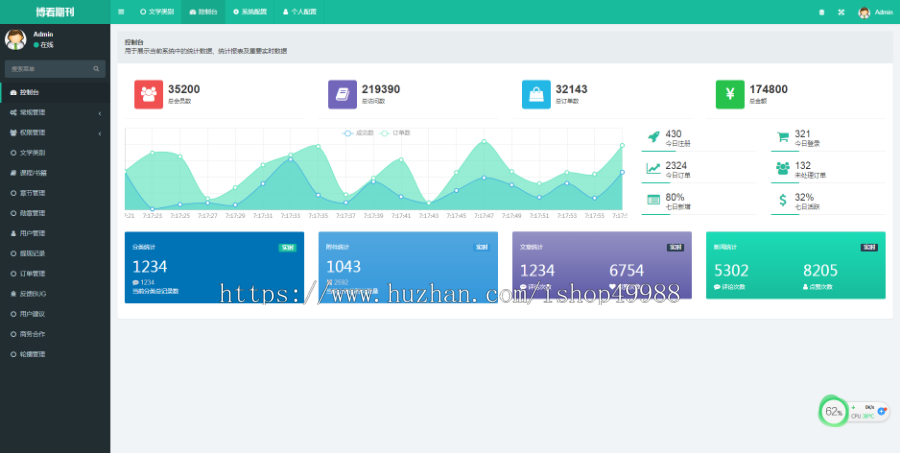Click the 5302 comment count value
The width and height of the screenshot is (900, 453).
click(x=731, y=270)
